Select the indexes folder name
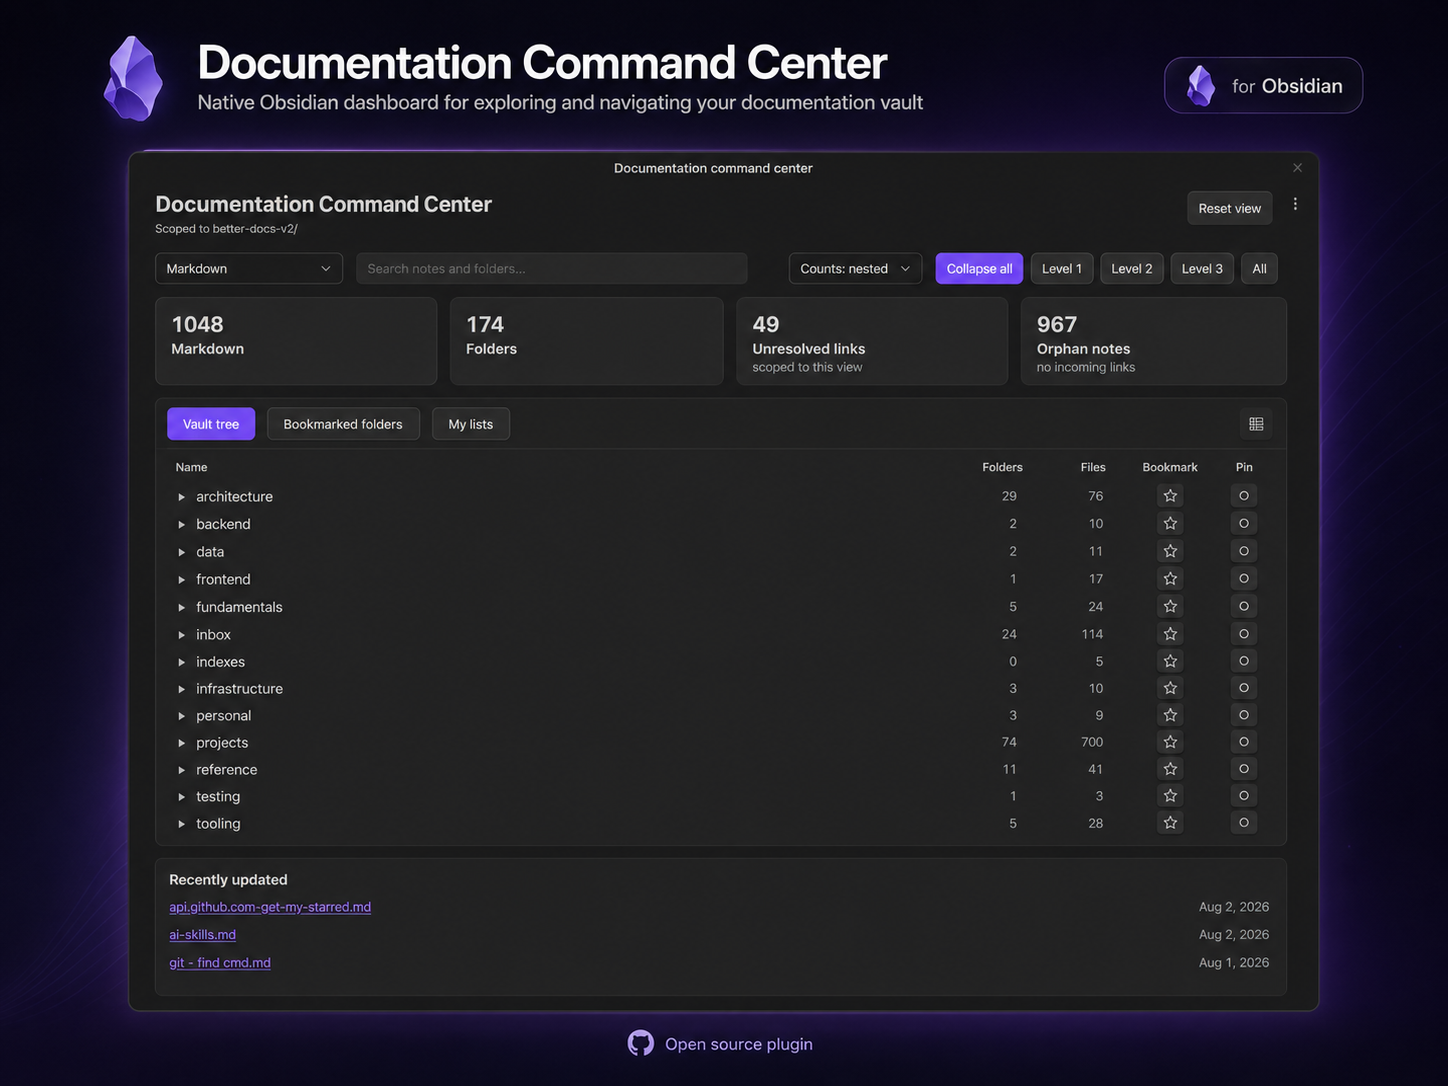The width and height of the screenshot is (1448, 1086). click(x=221, y=662)
